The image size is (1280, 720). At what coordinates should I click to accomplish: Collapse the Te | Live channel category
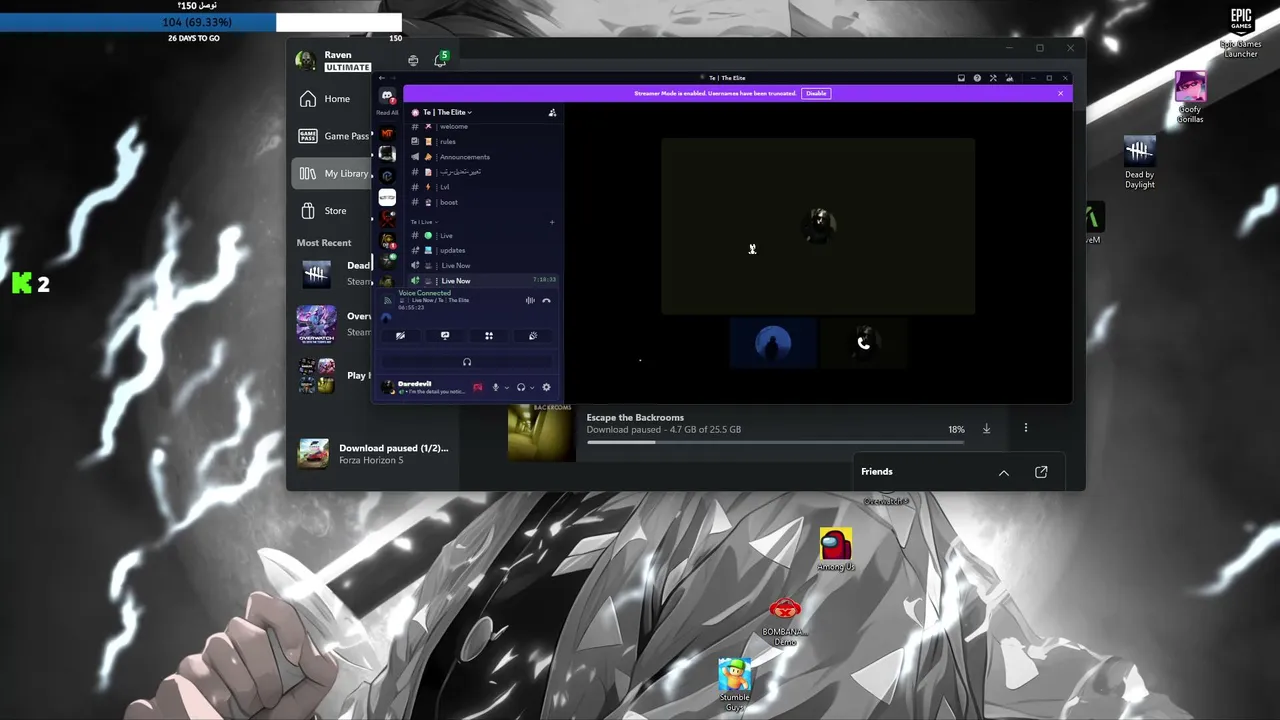pos(423,222)
